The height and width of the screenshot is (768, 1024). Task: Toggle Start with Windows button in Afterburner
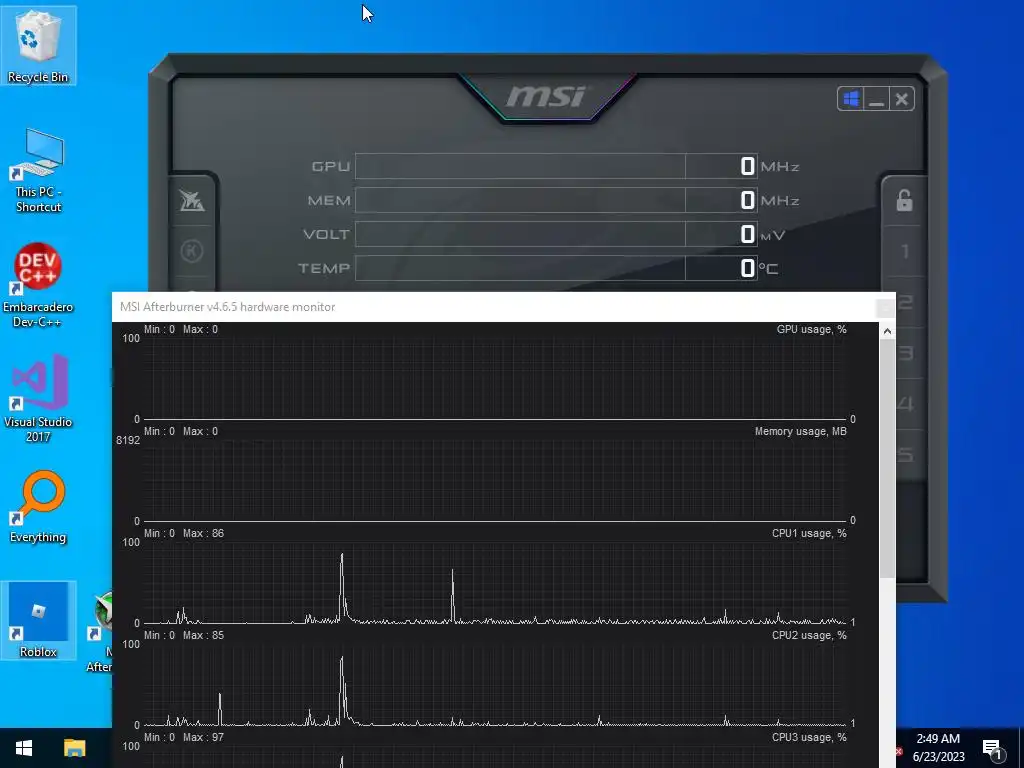(850, 99)
